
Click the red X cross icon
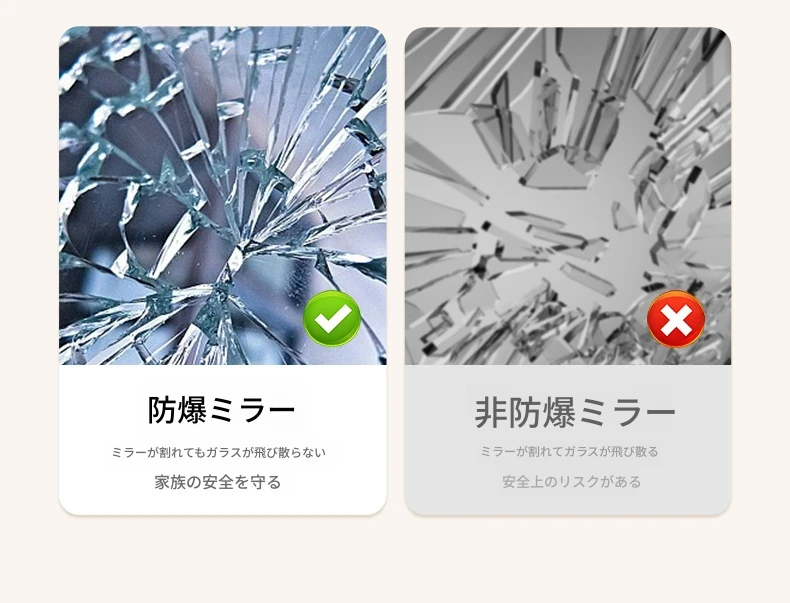(x=676, y=319)
